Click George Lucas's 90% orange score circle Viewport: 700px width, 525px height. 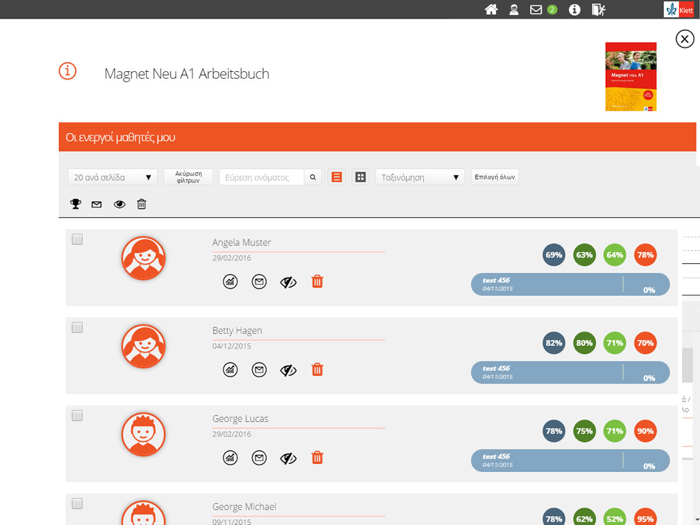[645, 431]
